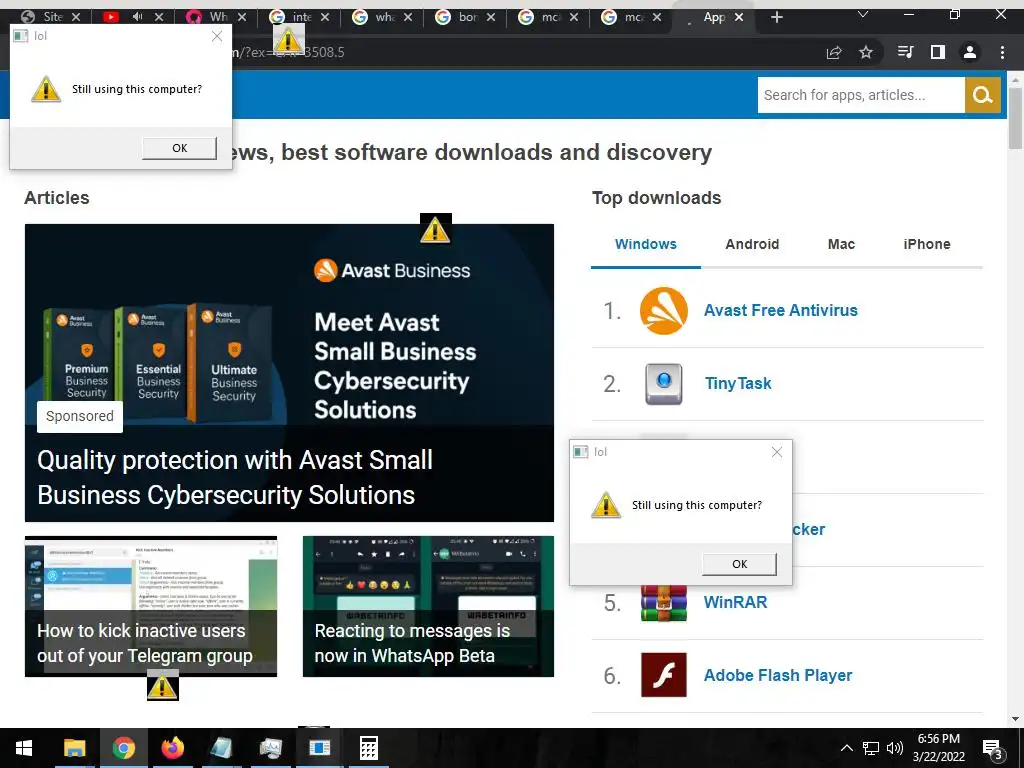Click the TinyTask app icon
The image size is (1024, 768).
664,383
